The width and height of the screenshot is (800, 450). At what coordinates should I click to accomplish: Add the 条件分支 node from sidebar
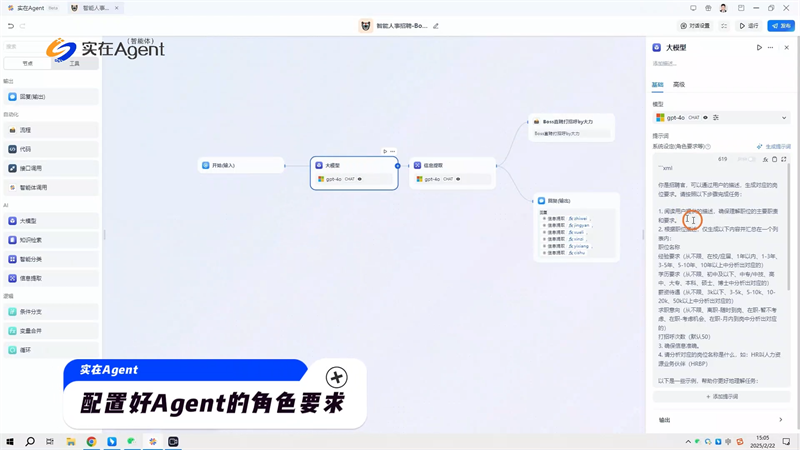[x=30, y=312]
